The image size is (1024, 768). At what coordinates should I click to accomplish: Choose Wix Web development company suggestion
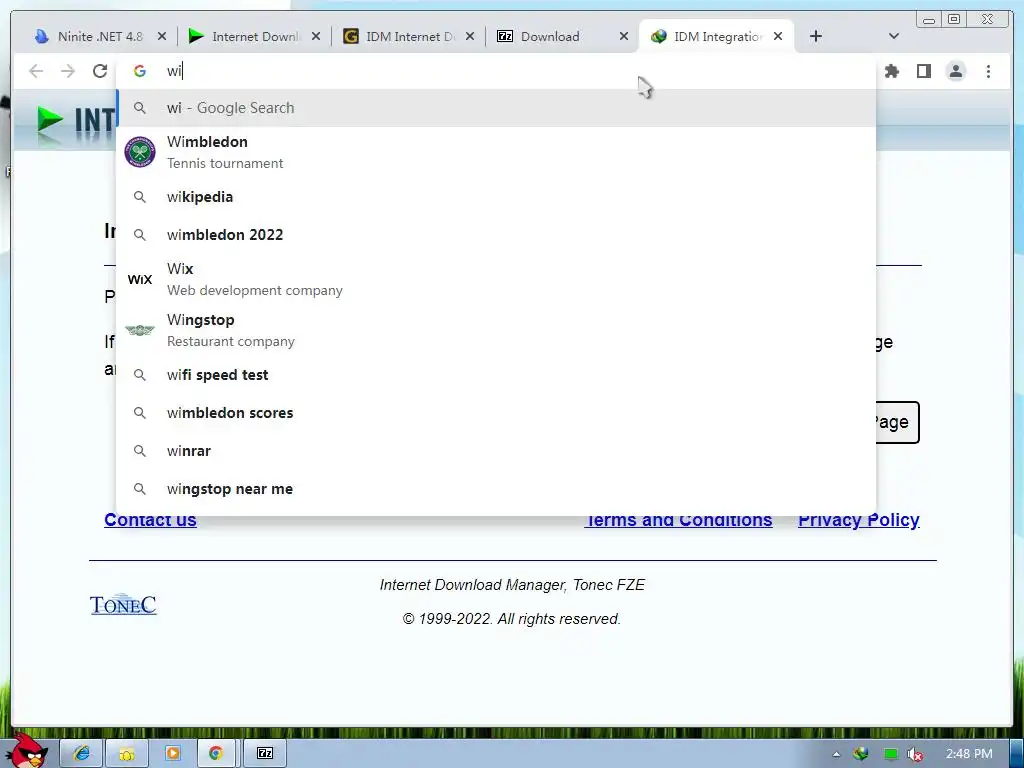pos(496,279)
